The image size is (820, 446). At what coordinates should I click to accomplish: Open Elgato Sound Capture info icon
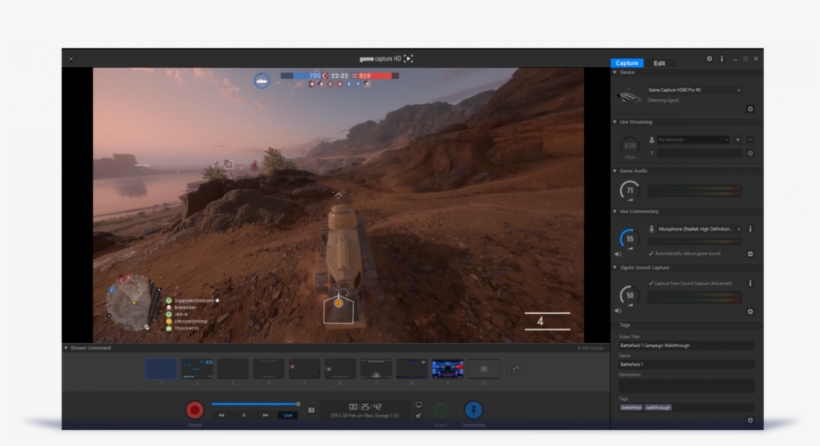(x=750, y=284)
